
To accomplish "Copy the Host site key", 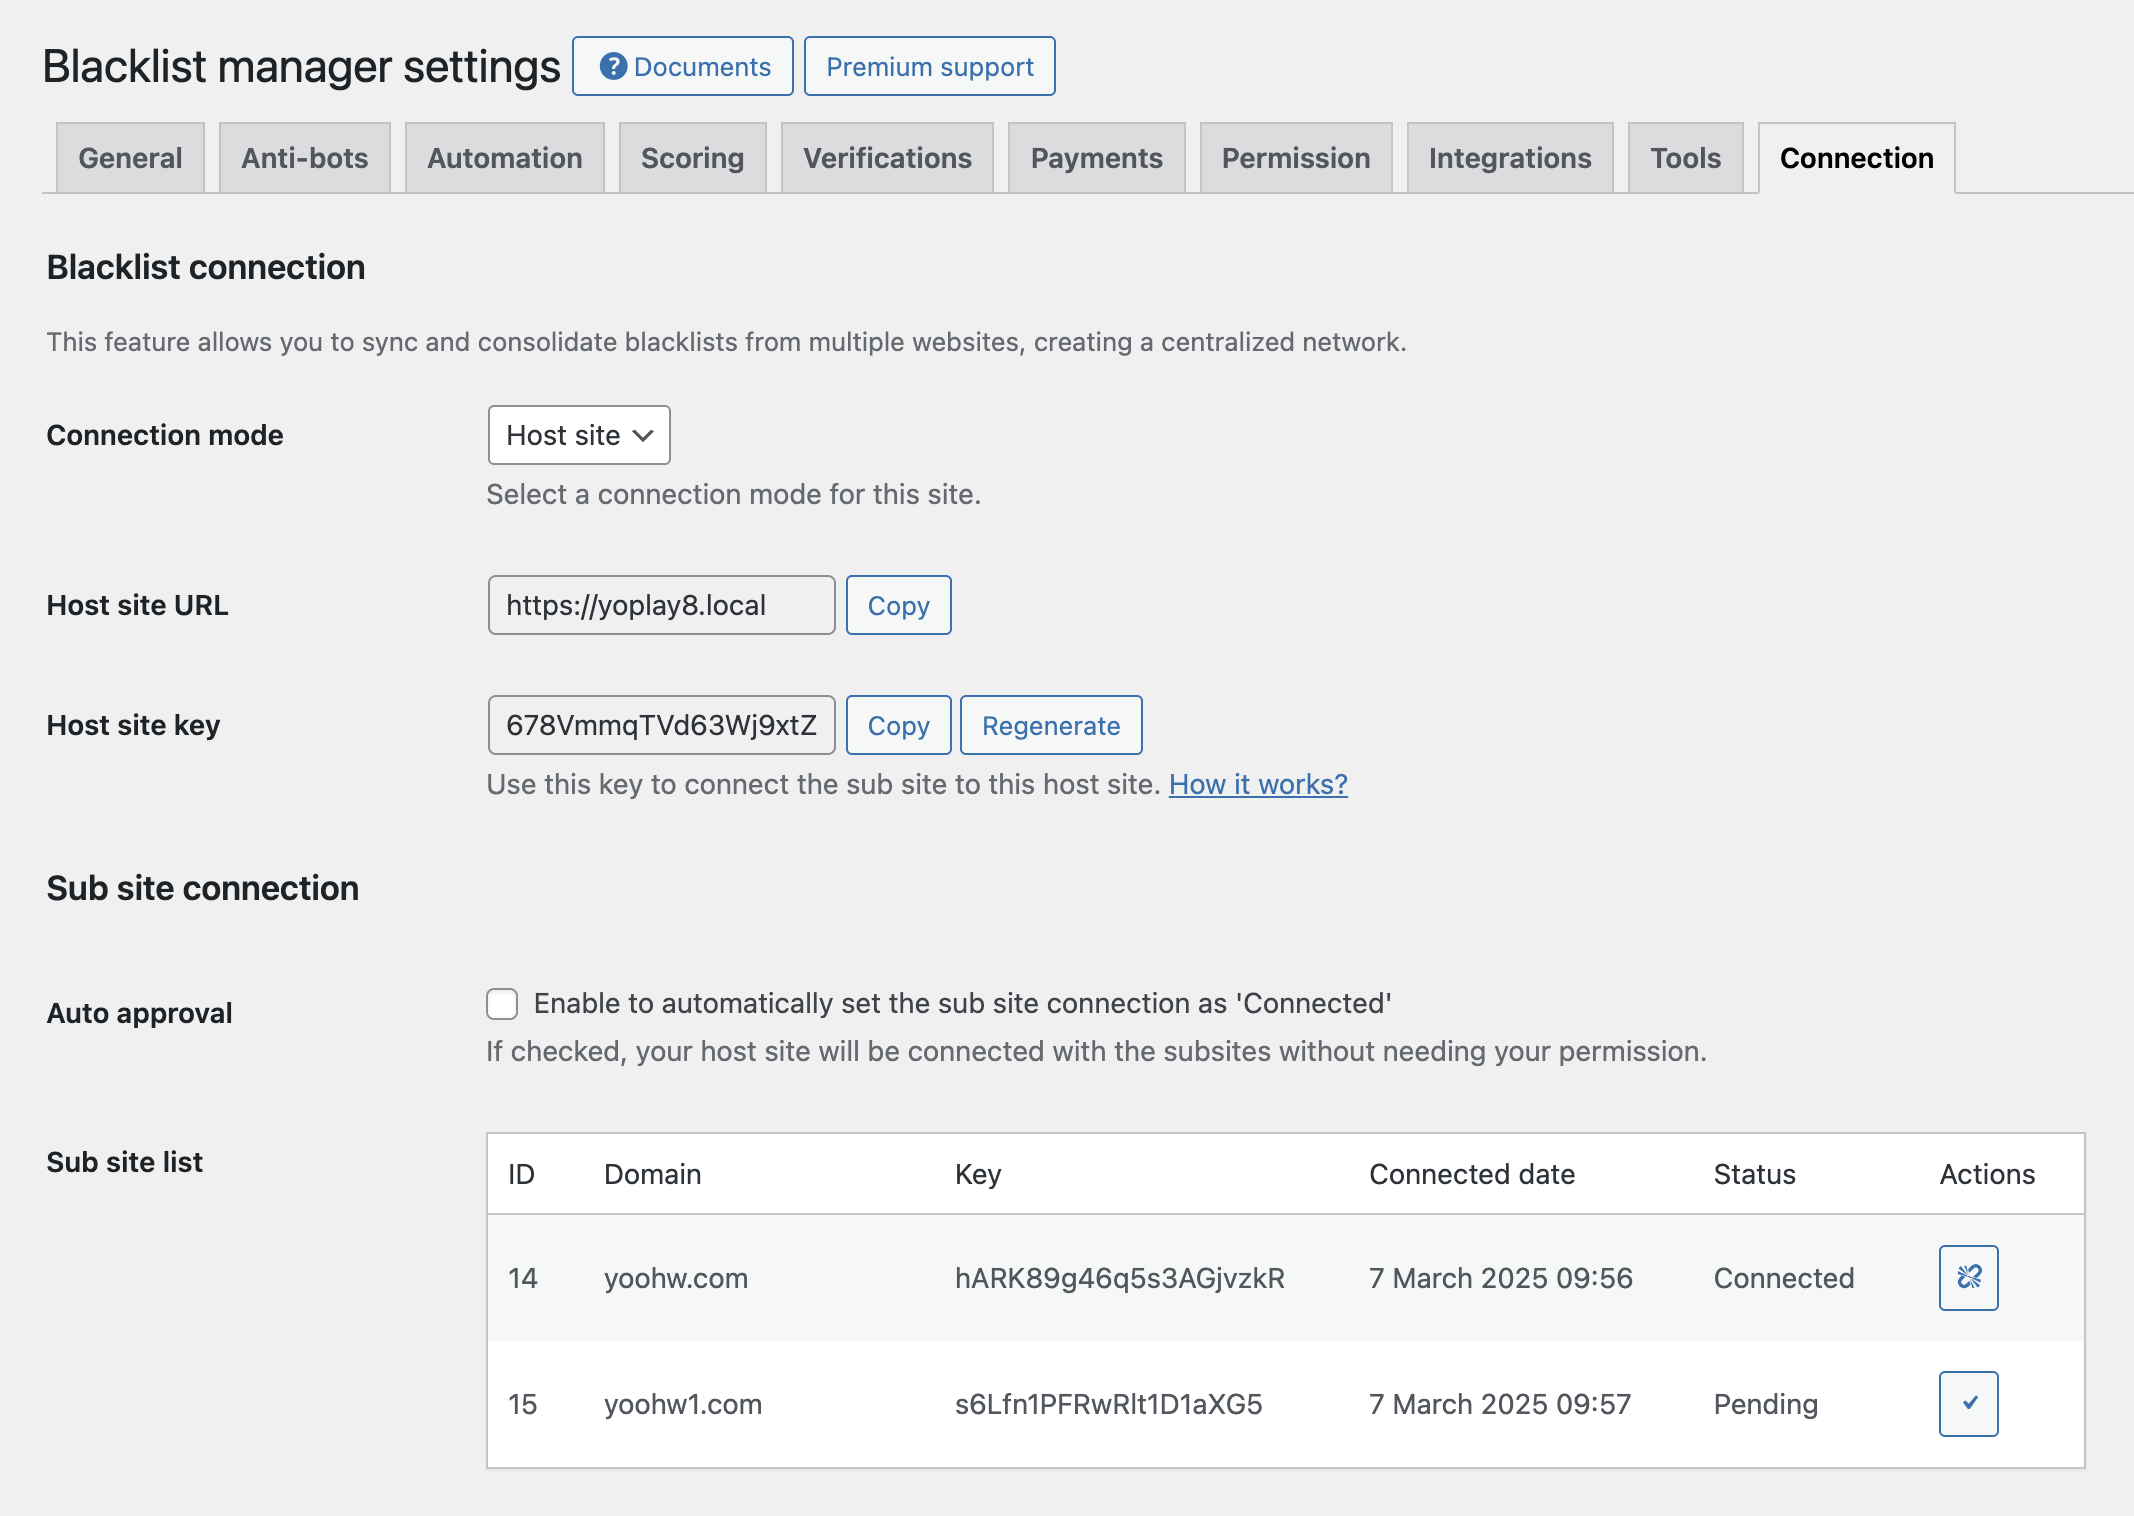I will 899,725.
